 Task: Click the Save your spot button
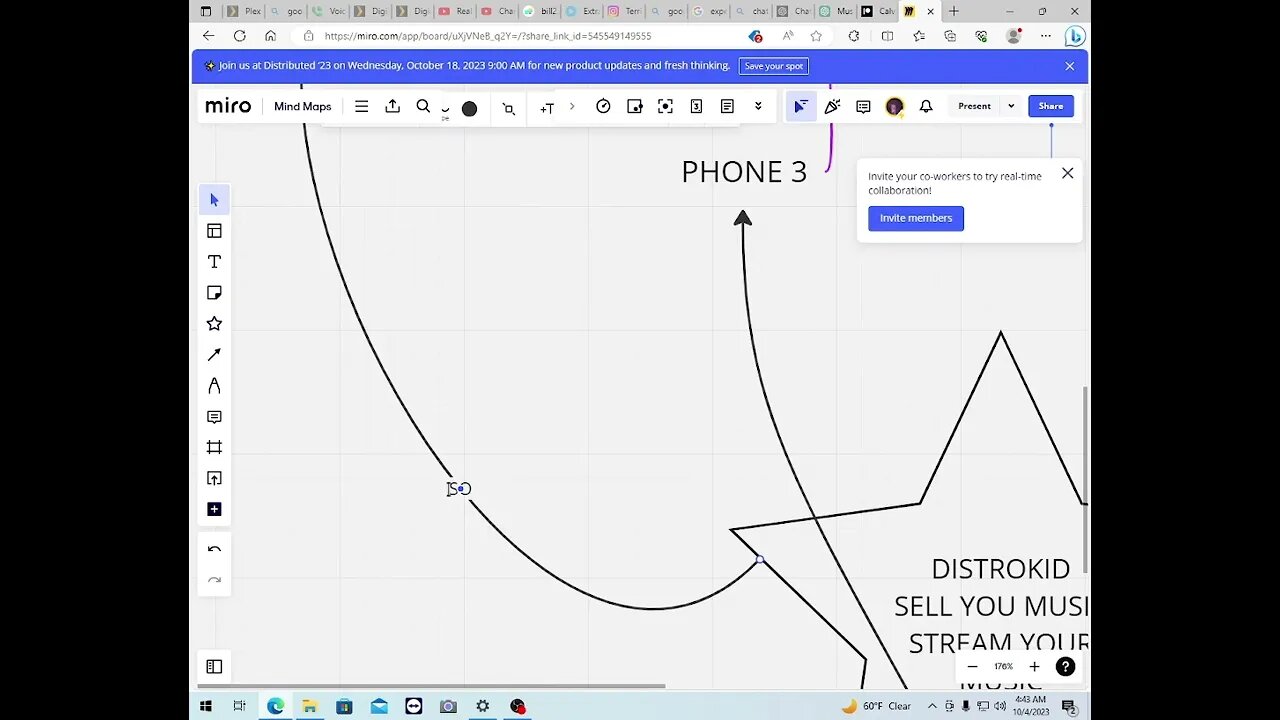(x=774, y=66)
